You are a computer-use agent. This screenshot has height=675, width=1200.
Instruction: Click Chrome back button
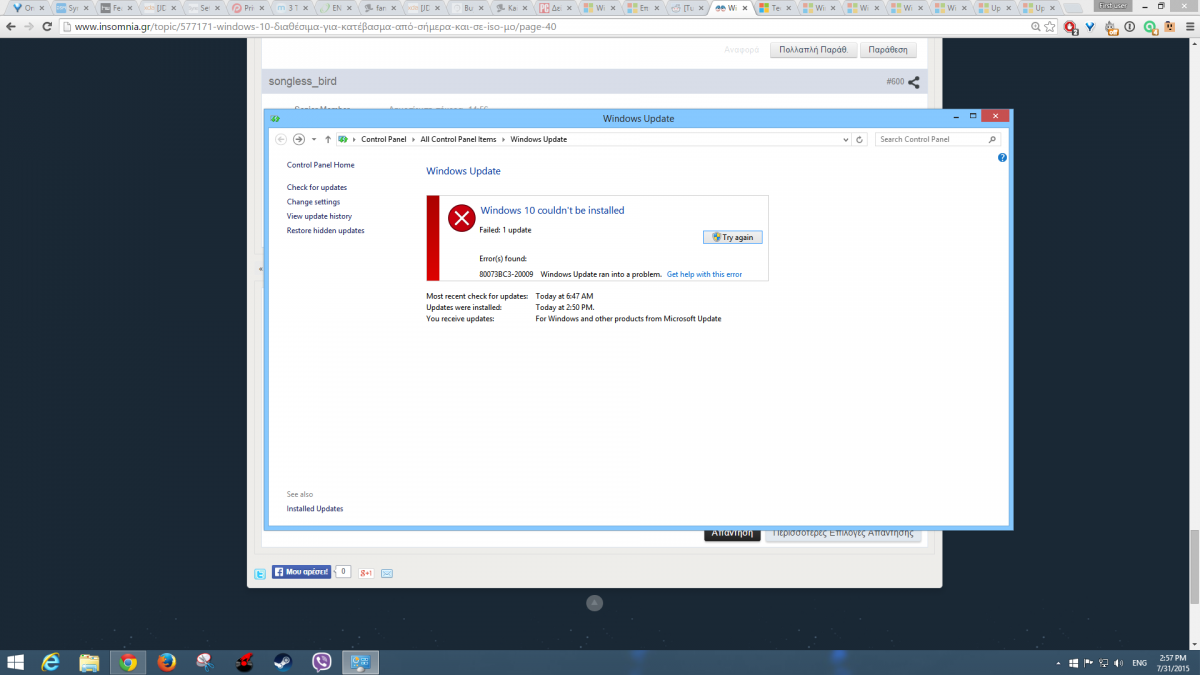(10, 27)
